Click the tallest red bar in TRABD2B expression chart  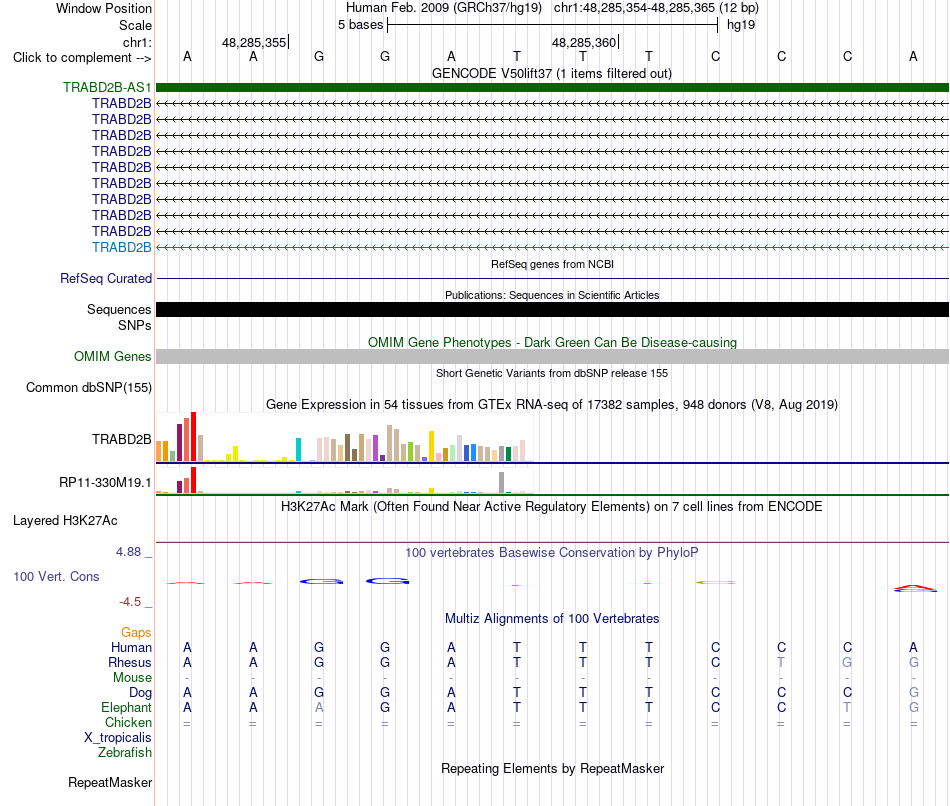click(193, 437)
